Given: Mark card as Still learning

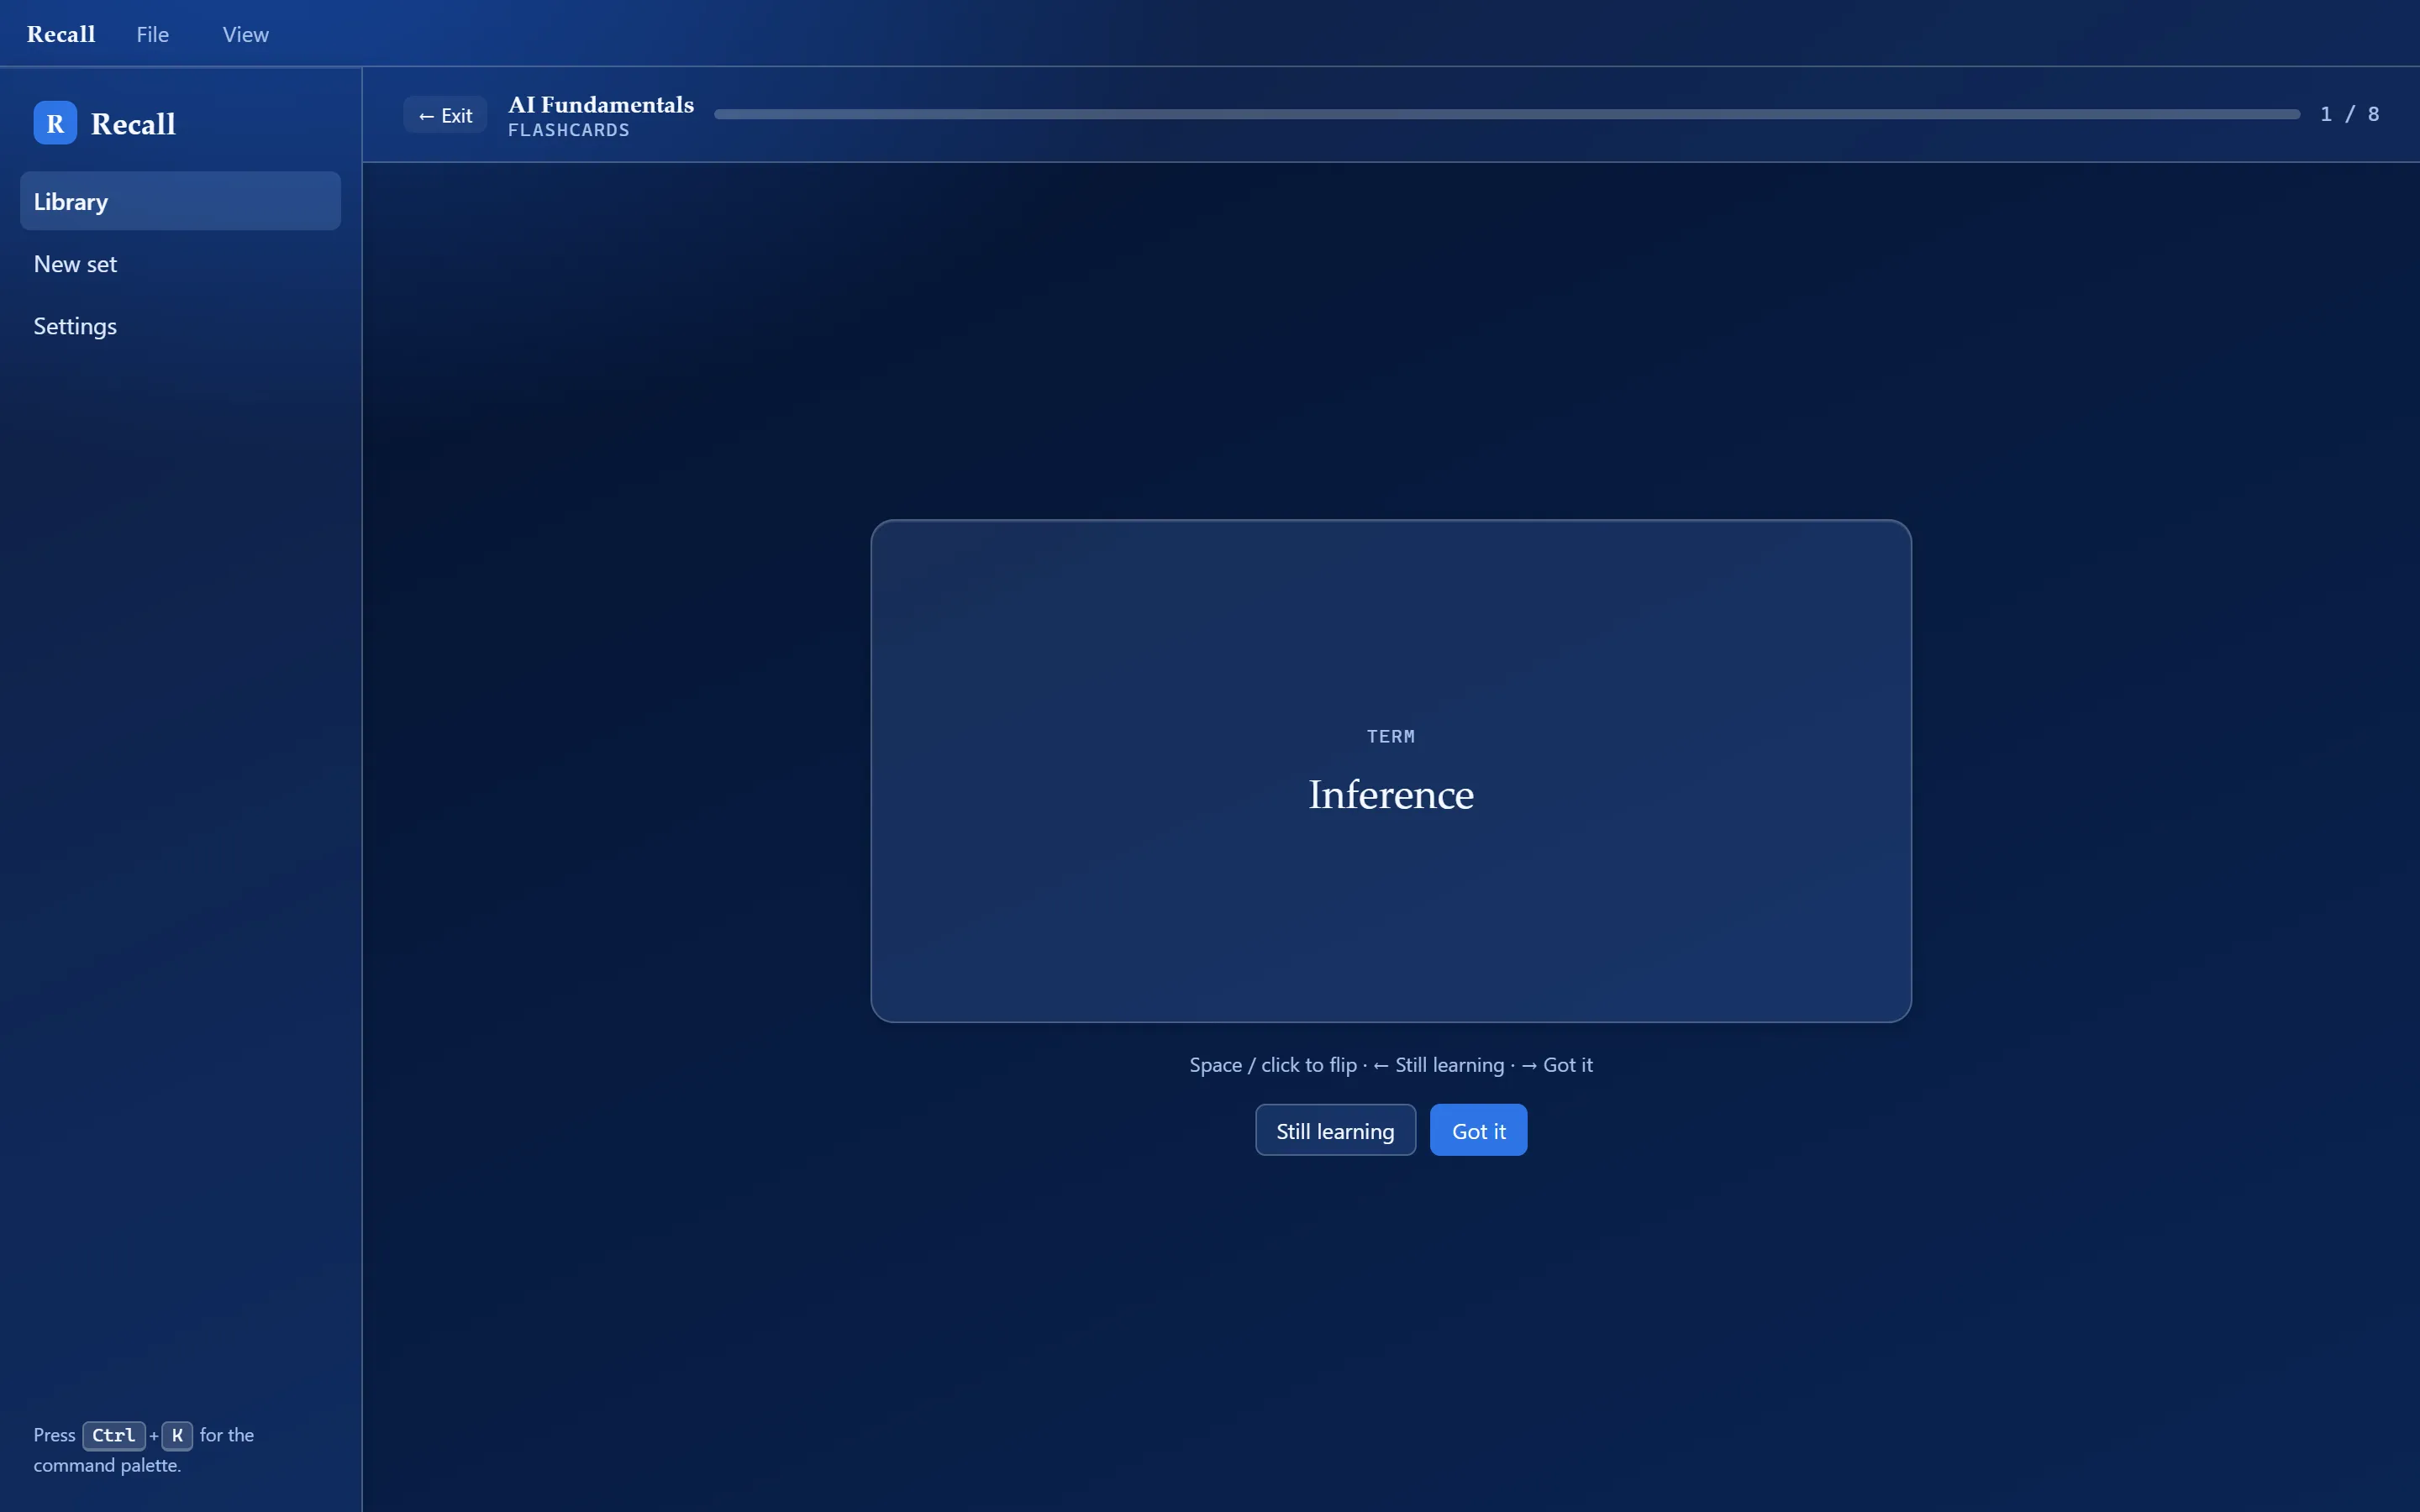Looking at the screenshot, I should [1335, 1130].
